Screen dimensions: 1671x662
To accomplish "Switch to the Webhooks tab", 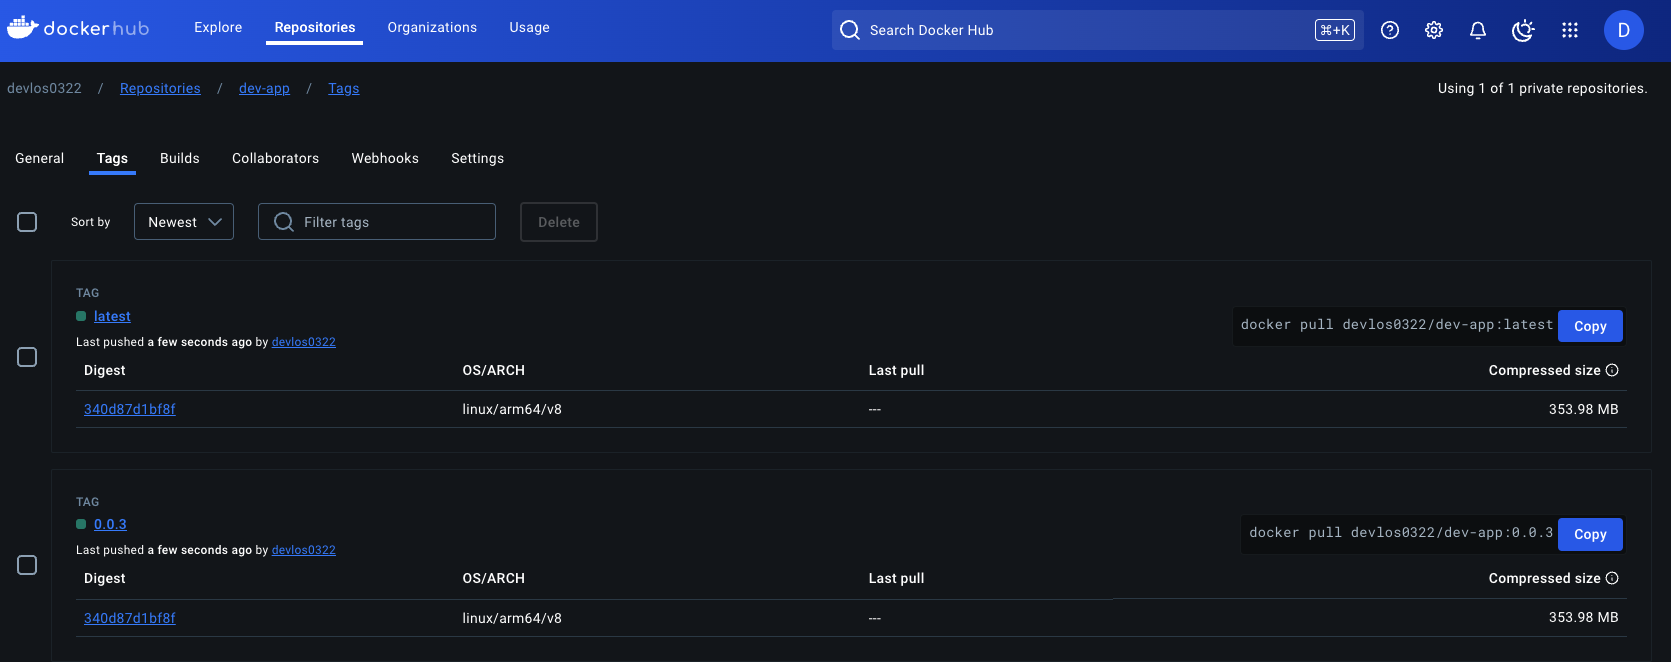I will point(385,158).
